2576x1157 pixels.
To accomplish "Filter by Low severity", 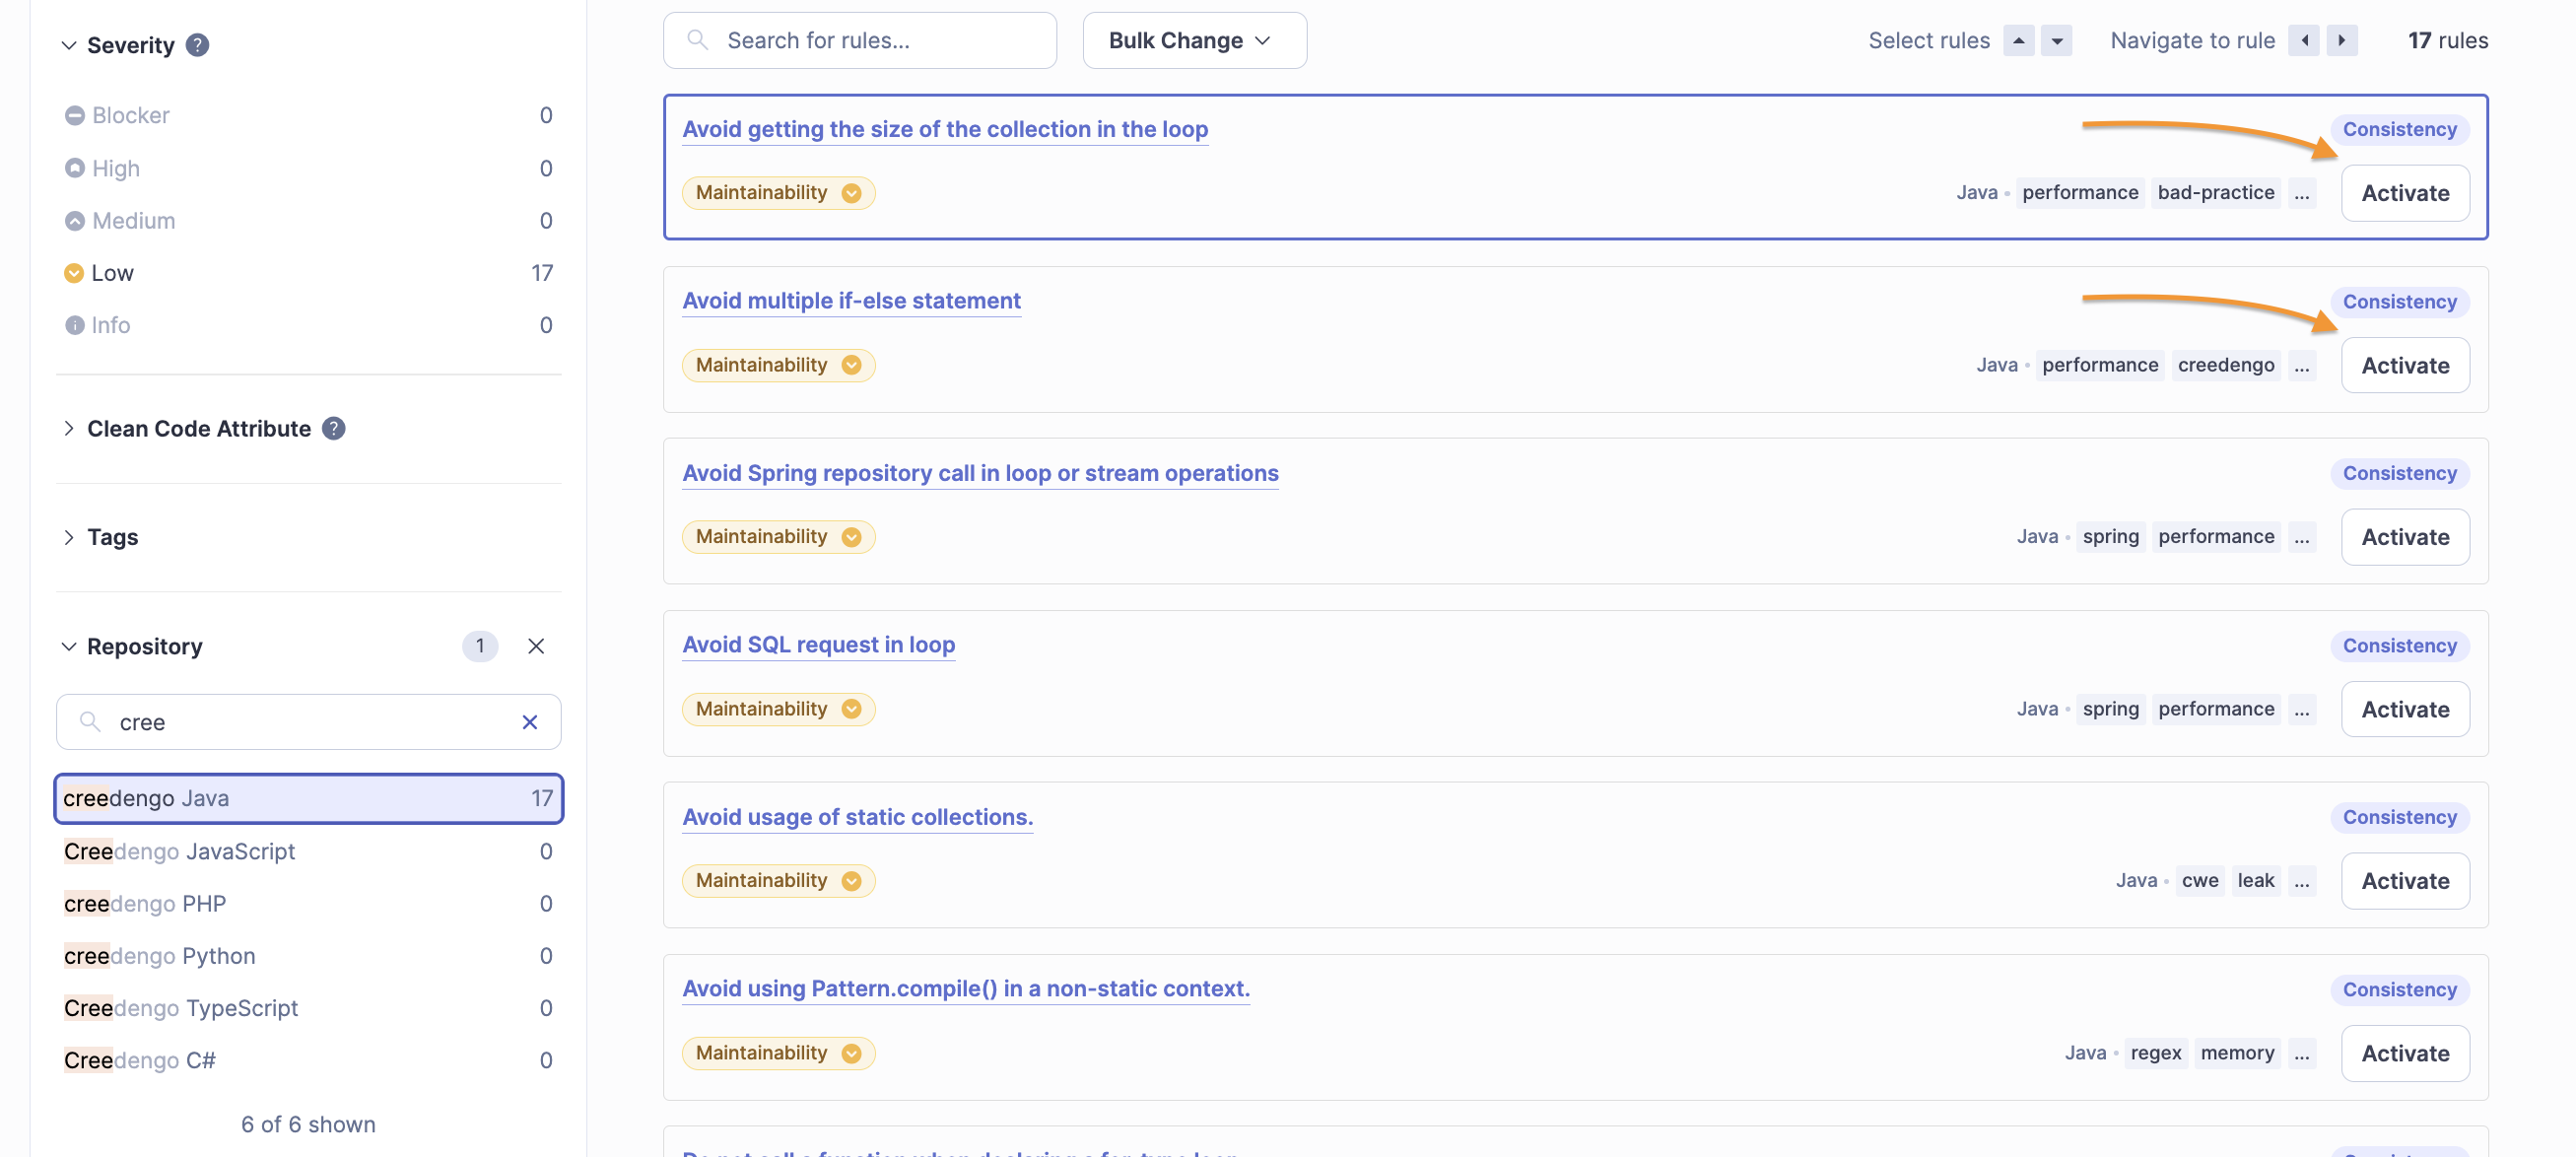I will pos(309,273).
